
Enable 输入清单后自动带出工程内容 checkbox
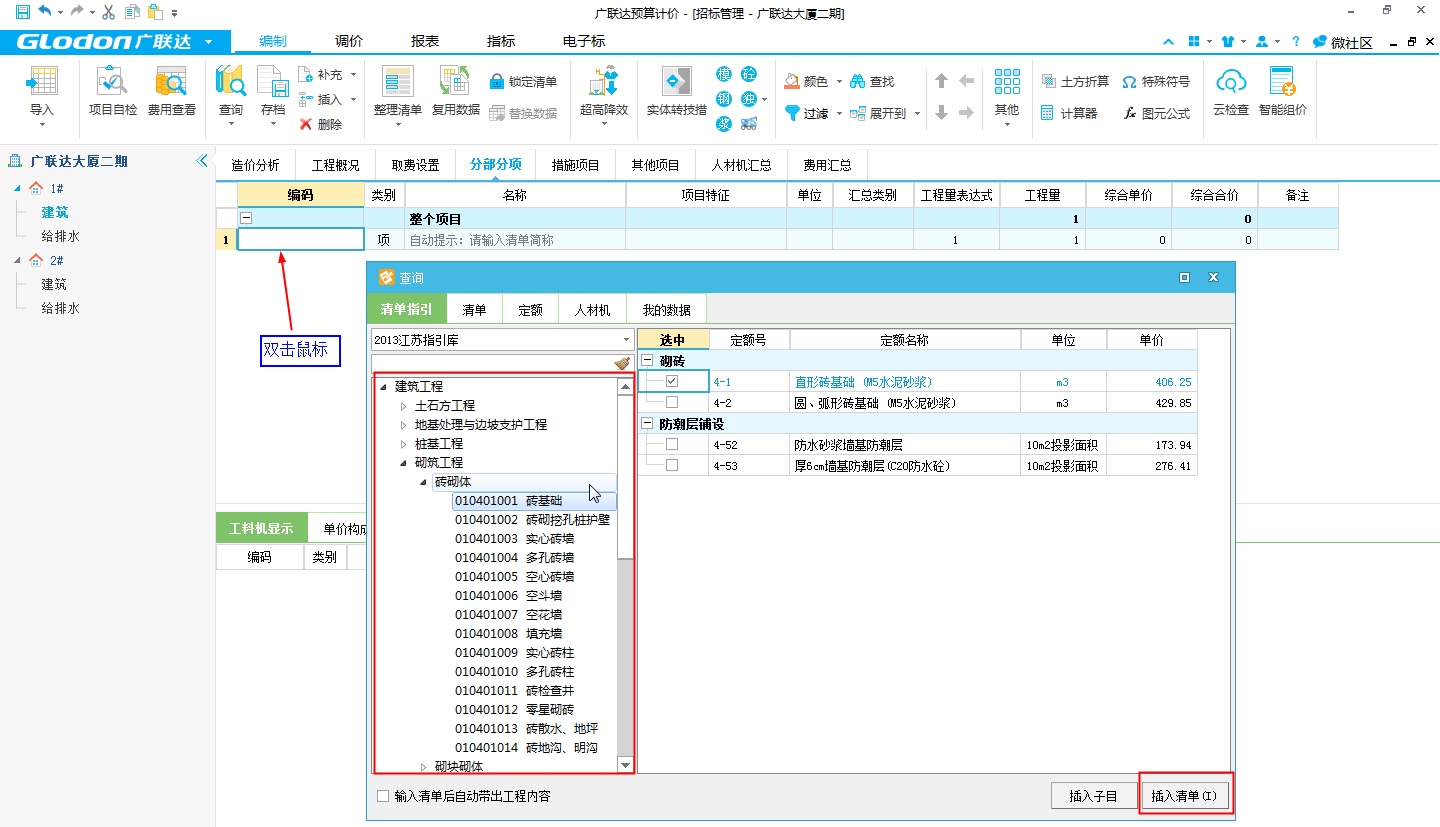[x=383, y=797]
